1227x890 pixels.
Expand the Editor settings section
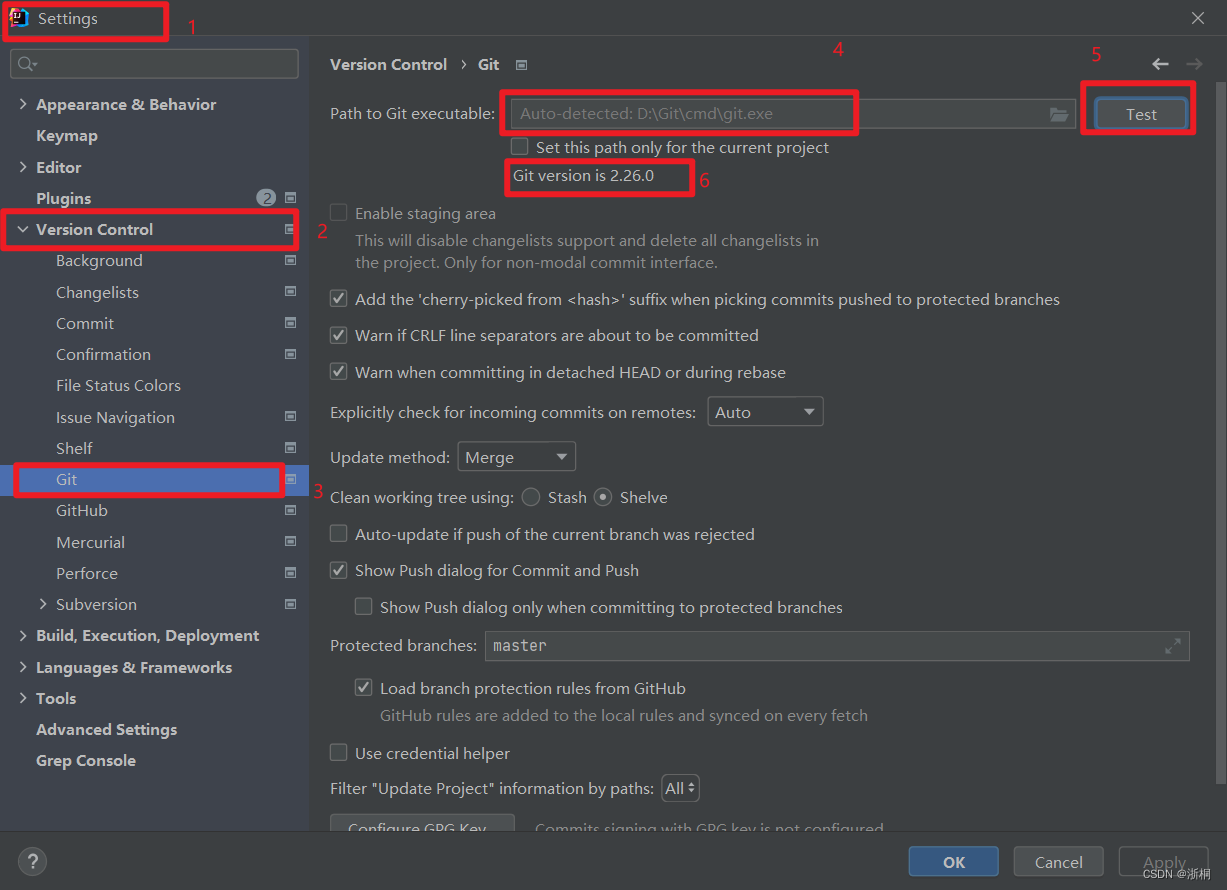23,167
